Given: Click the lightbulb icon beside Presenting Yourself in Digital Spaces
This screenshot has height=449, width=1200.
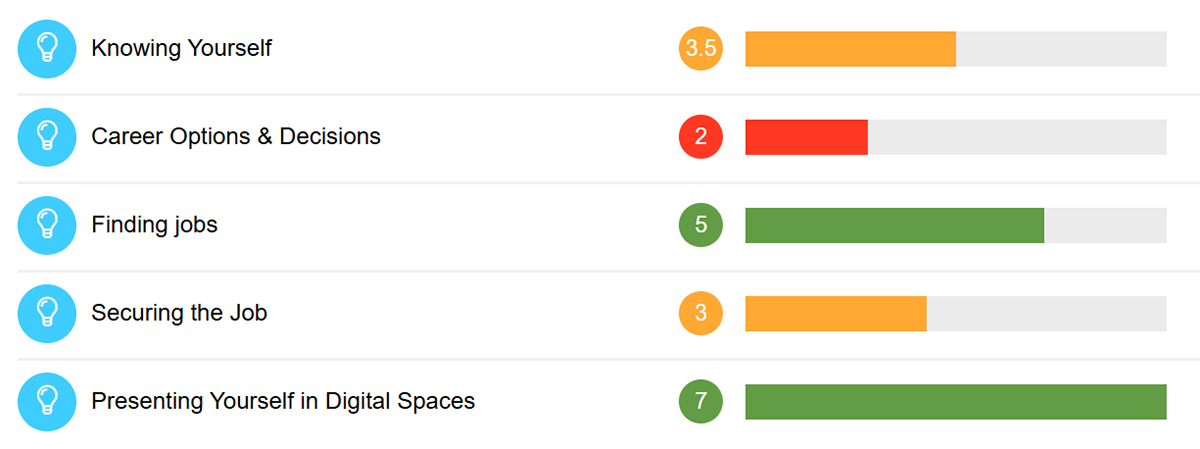Looking at the screenshot, I should 47,401.
